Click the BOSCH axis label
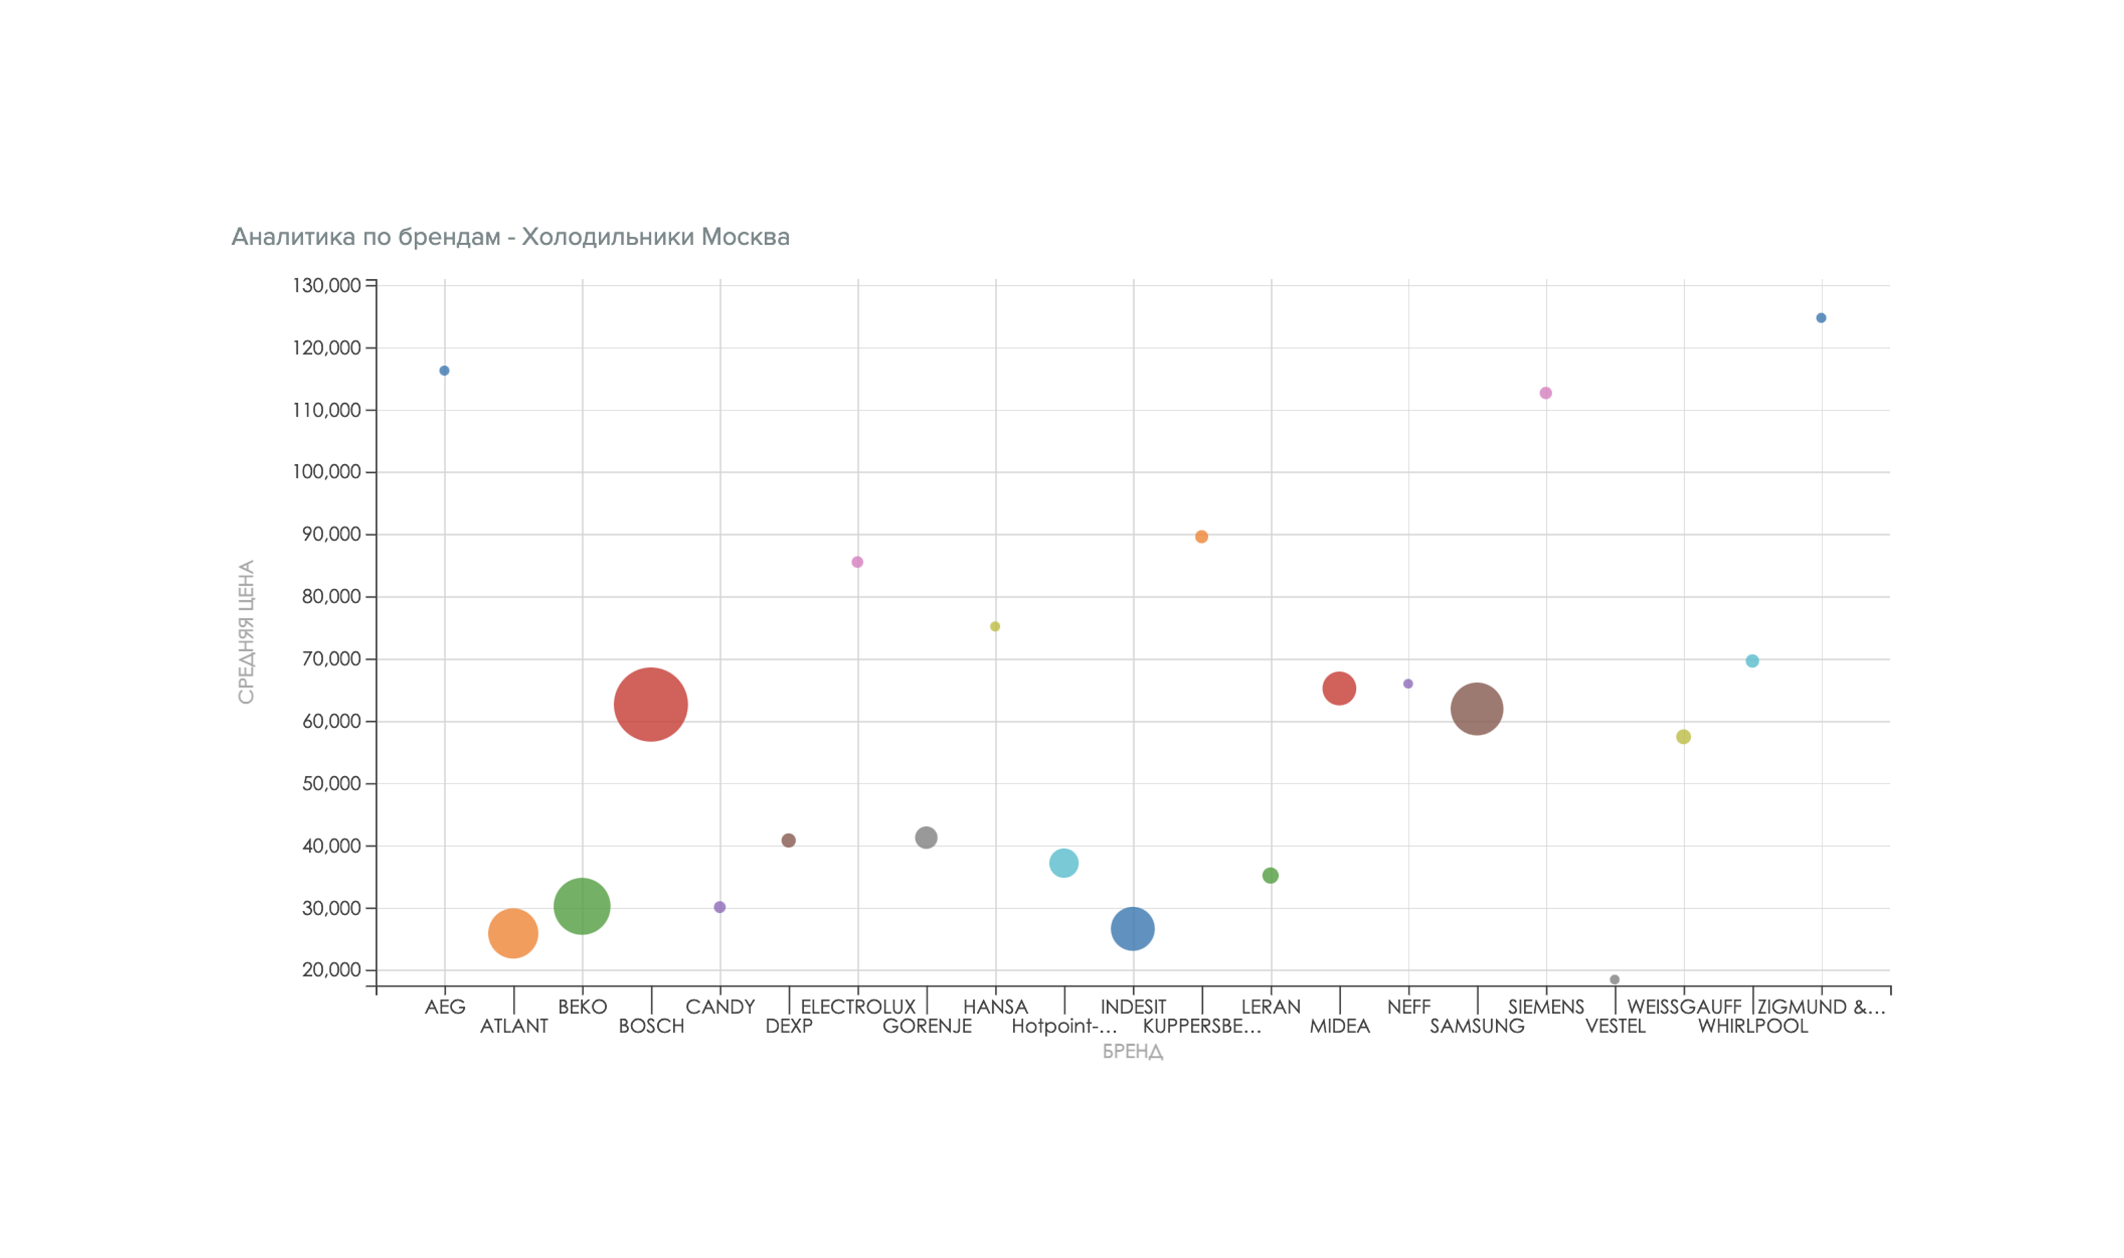 tap(651, 1026)
